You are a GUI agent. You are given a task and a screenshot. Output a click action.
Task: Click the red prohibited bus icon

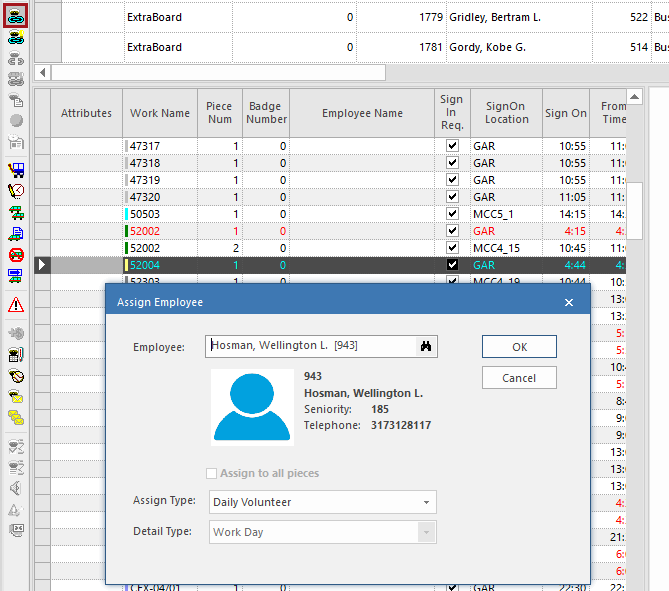[16, 255]
